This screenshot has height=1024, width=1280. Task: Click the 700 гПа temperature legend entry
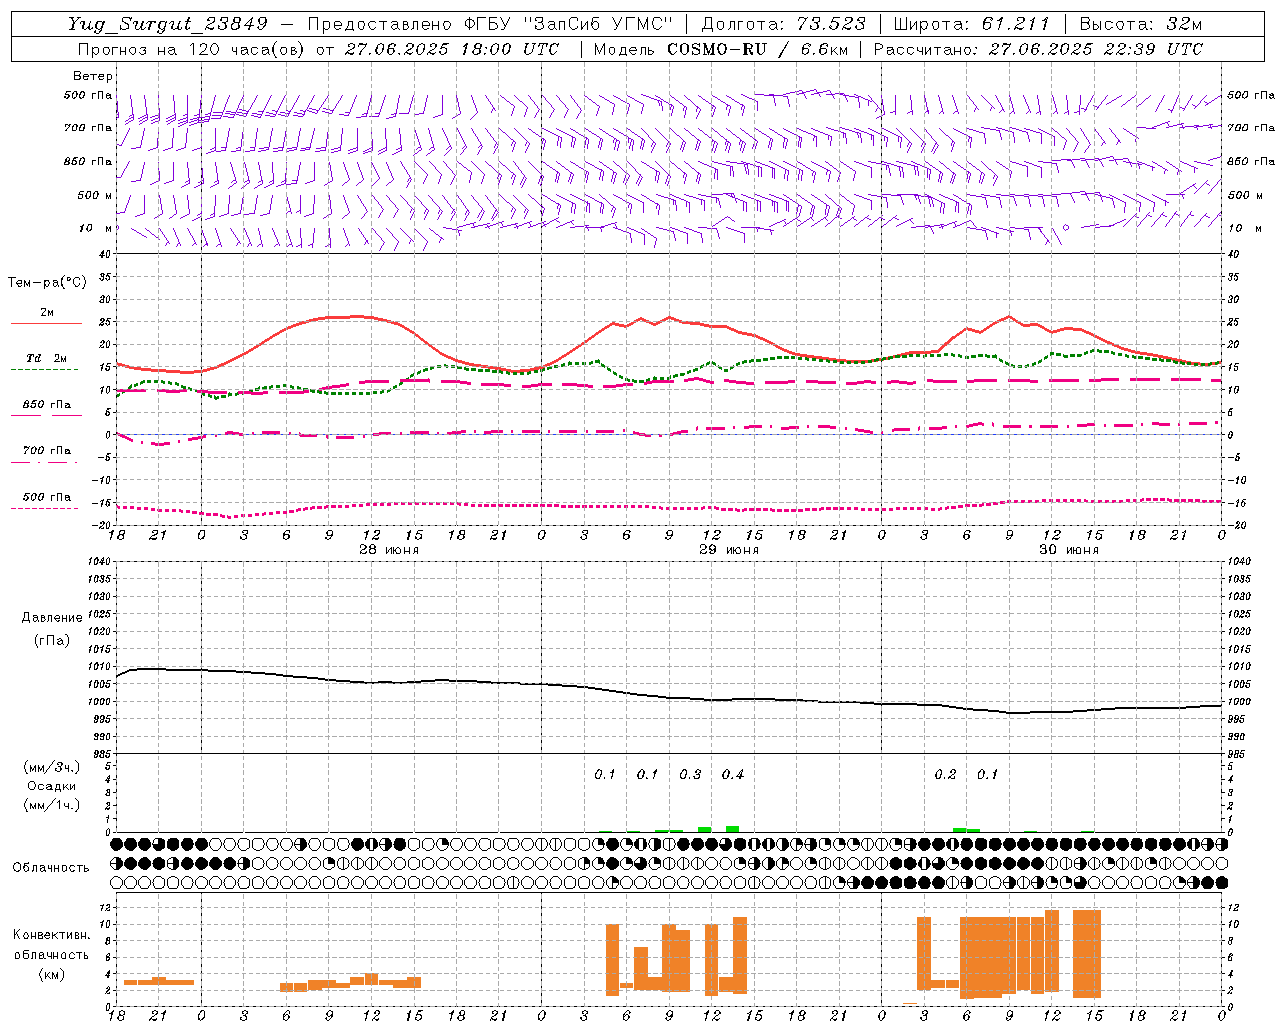(46, 451)
